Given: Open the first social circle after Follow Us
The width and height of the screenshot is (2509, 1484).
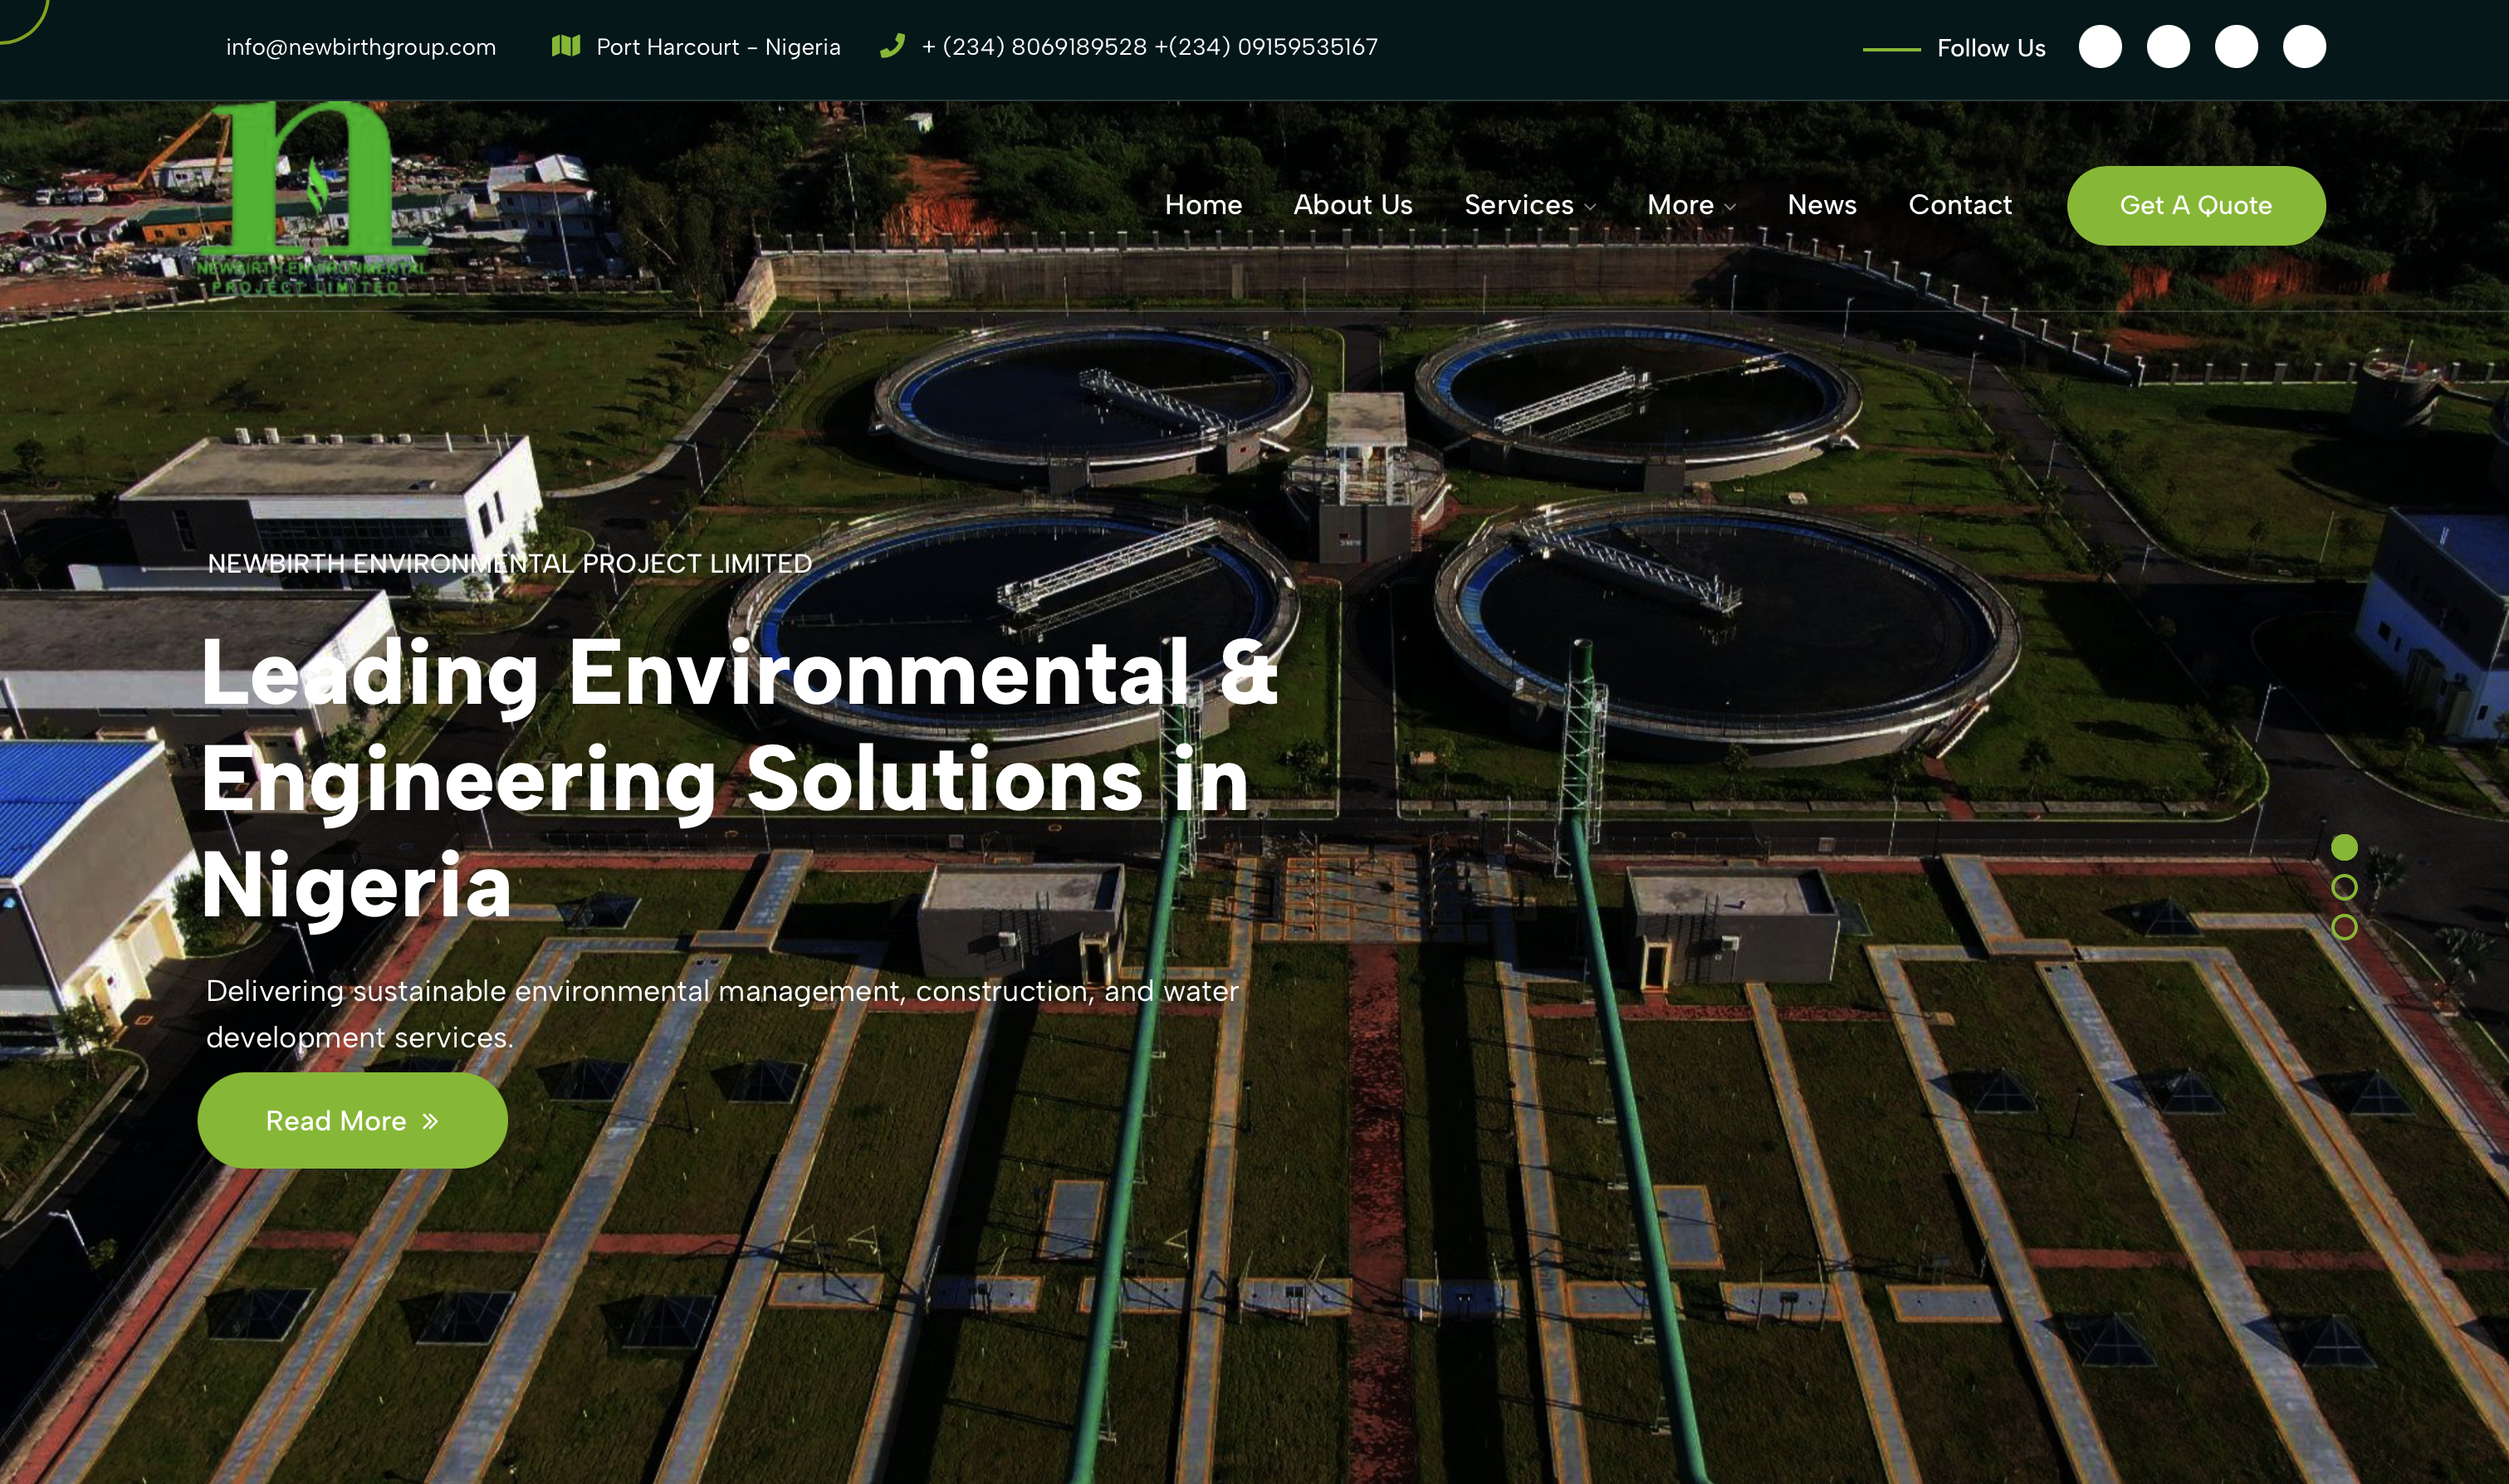Looking at the screenshot, I should click(x=2100, y=47).
